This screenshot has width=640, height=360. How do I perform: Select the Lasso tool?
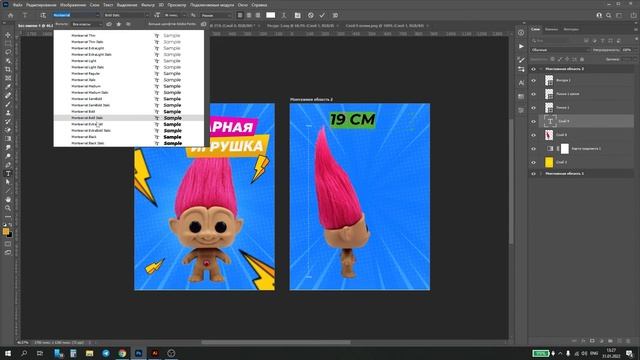[x=8, y=52]
